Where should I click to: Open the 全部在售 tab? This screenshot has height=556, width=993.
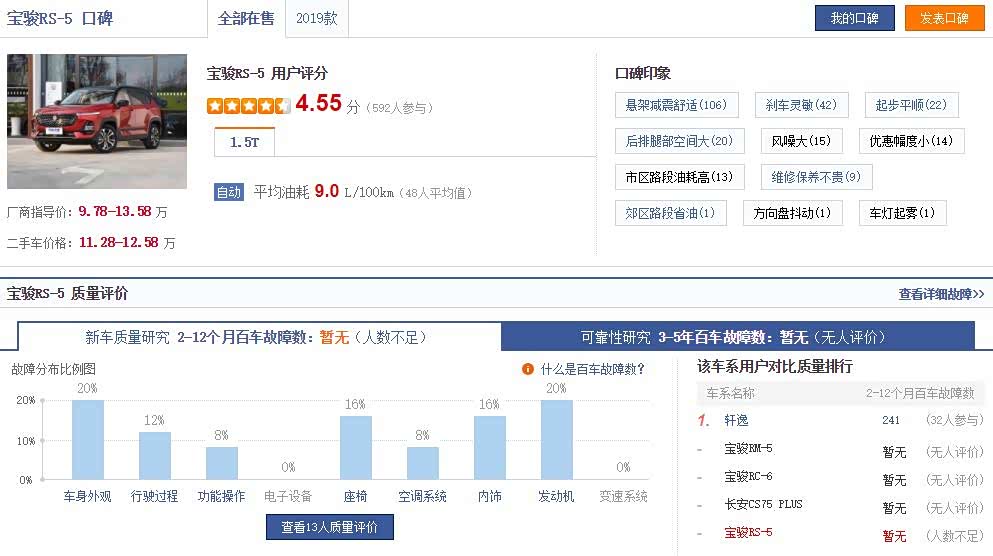(246, 18)
